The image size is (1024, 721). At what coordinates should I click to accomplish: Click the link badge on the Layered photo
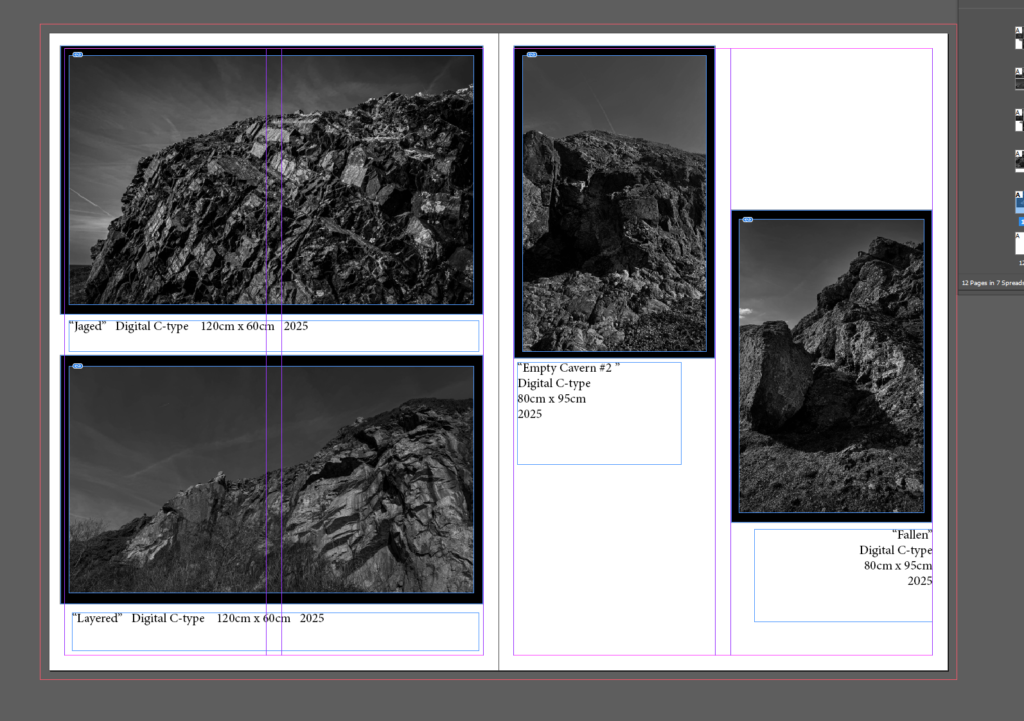pos(78,366)
